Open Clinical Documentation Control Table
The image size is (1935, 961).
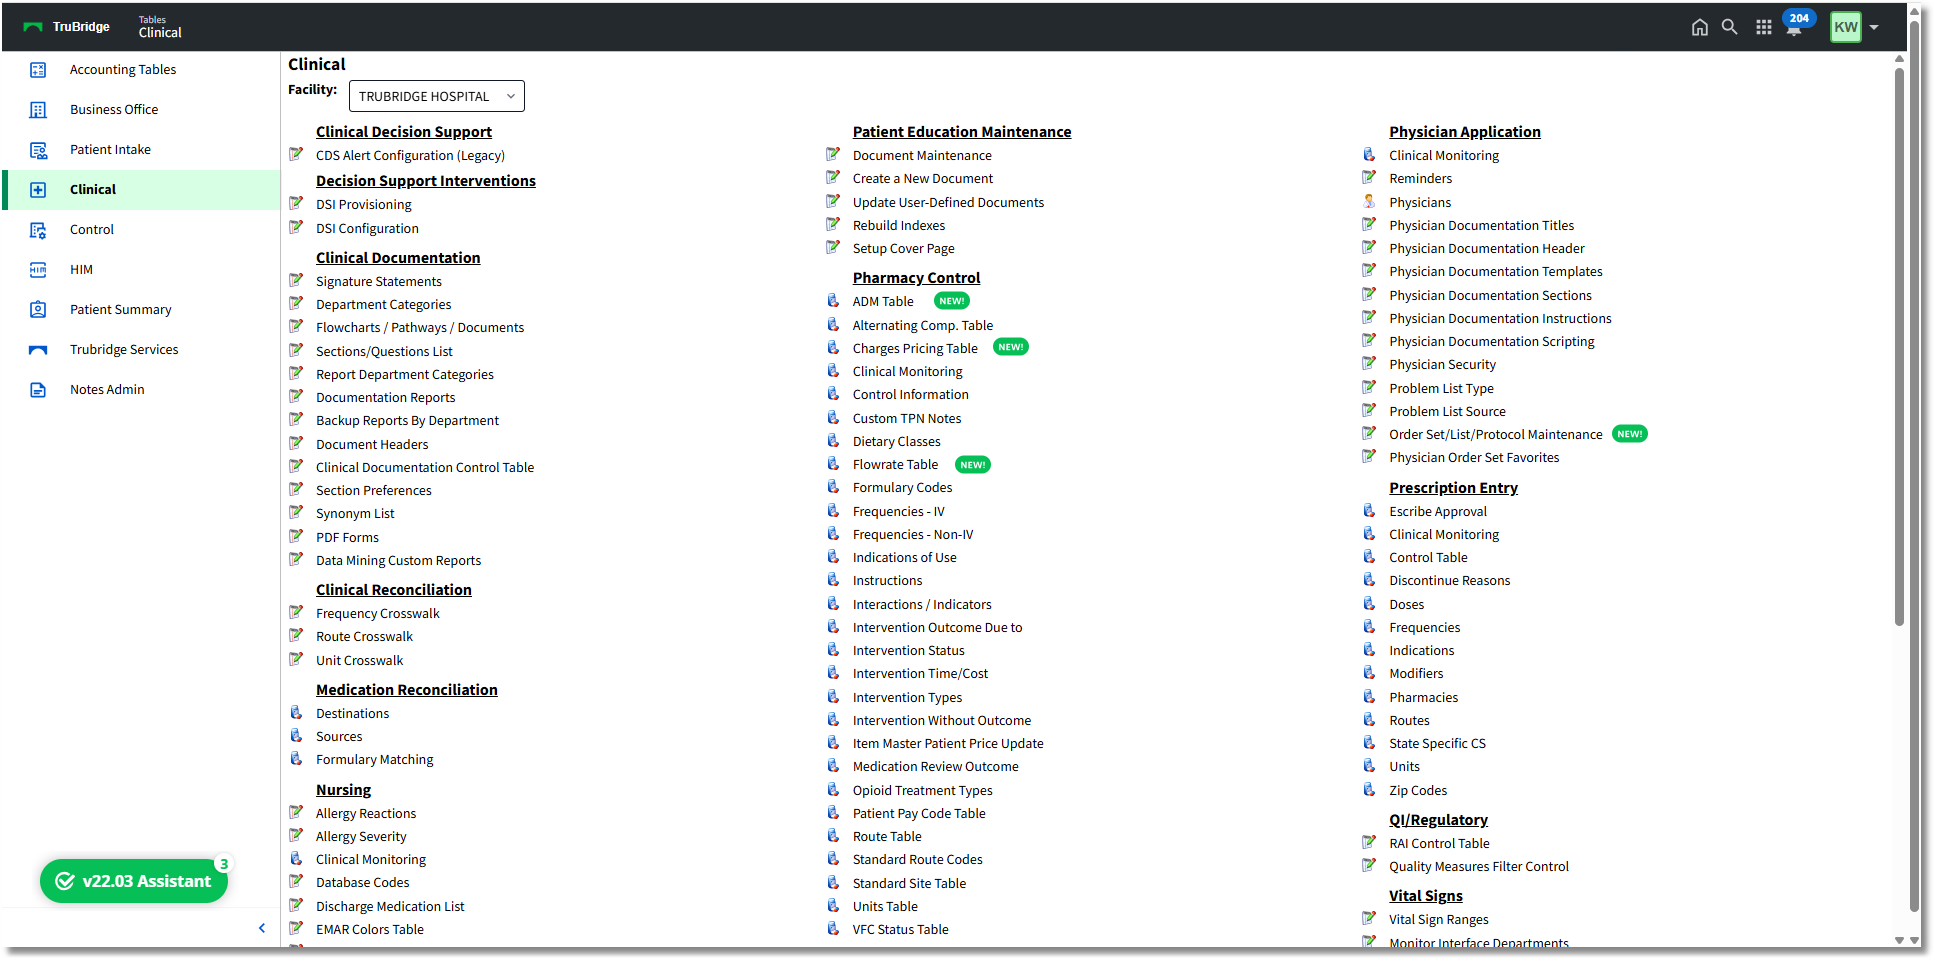pos(425,467)
